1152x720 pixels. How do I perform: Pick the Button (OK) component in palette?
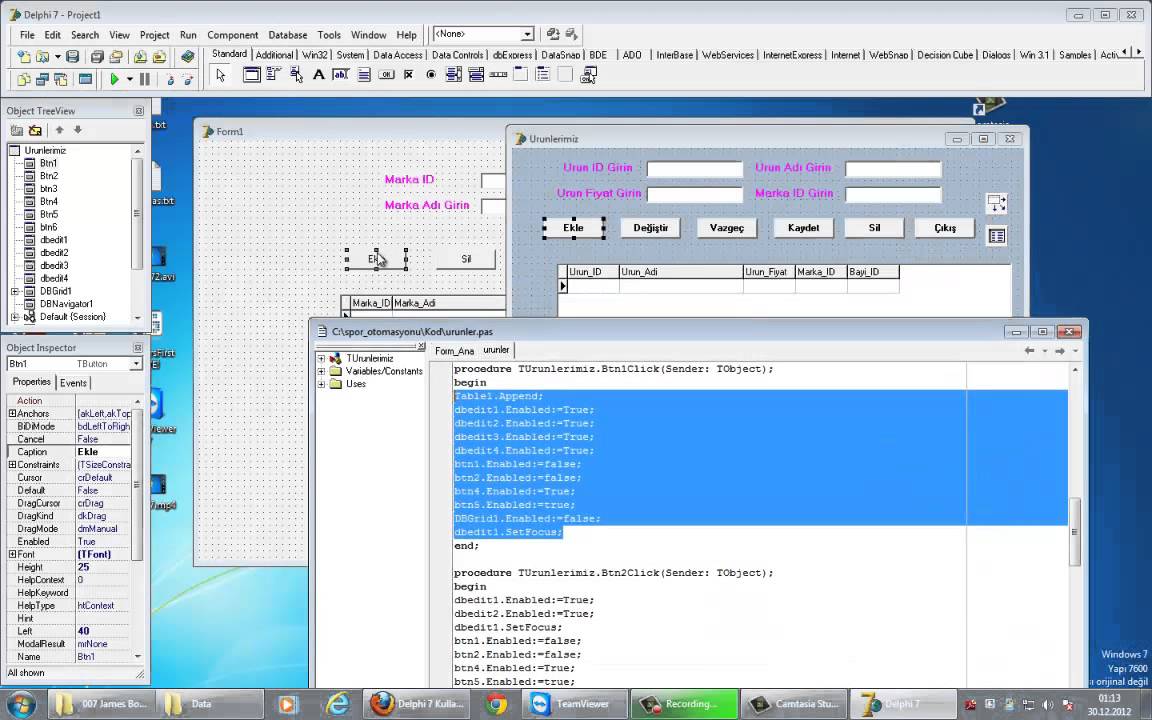tap(386, 74)
